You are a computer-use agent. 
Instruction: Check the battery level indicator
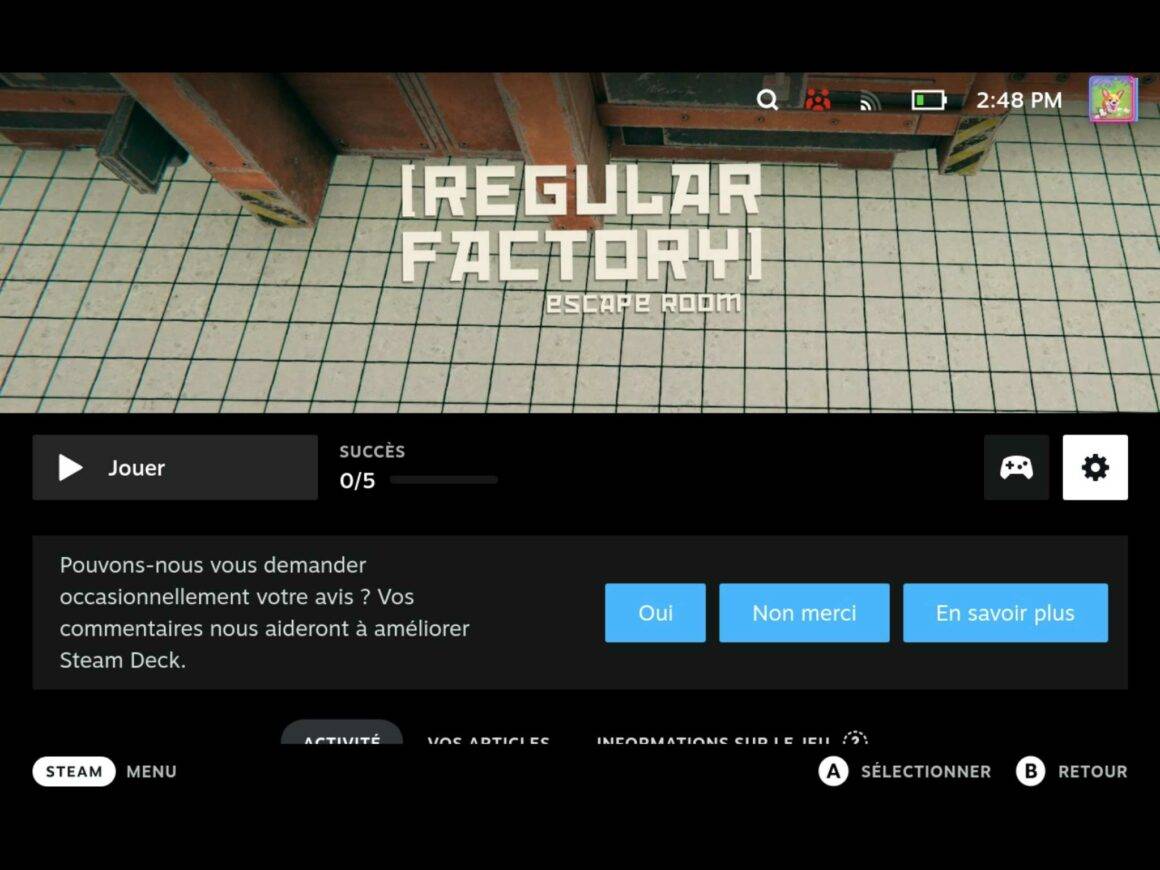928,99
